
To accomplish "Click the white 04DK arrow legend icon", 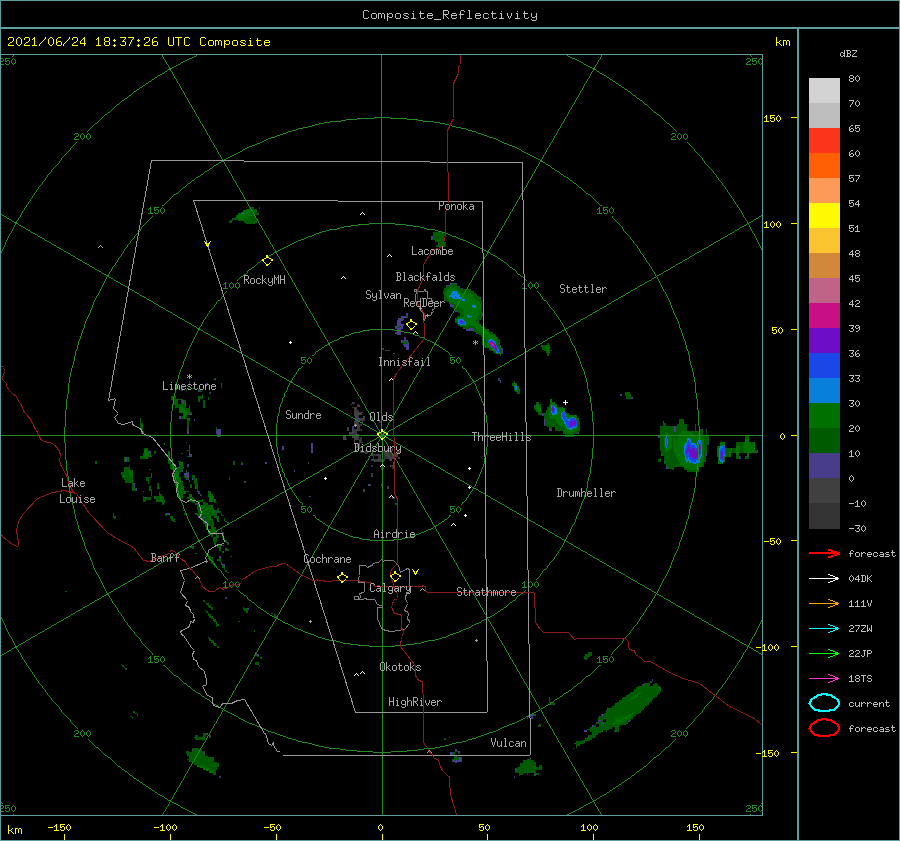I will click(x=824, y=579).
